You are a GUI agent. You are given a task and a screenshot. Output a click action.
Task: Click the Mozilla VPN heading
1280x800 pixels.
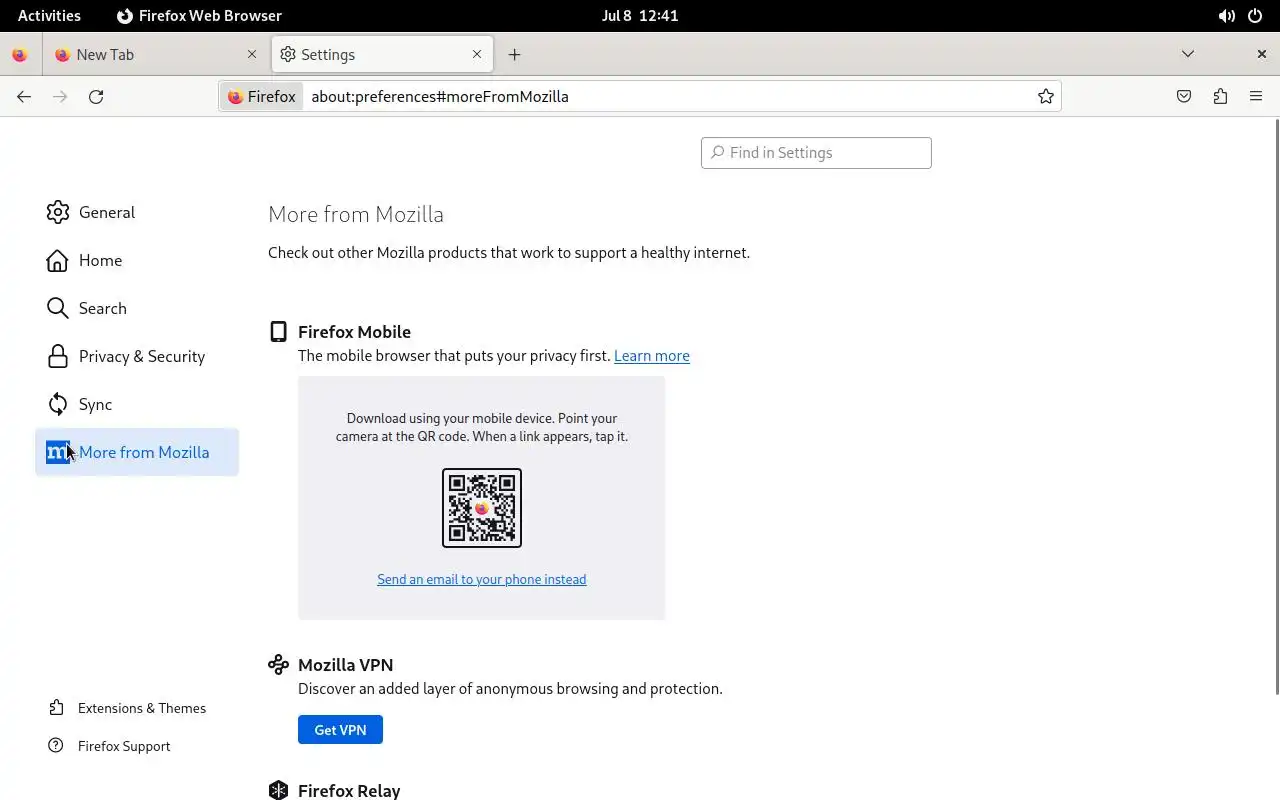pos(345,665)
